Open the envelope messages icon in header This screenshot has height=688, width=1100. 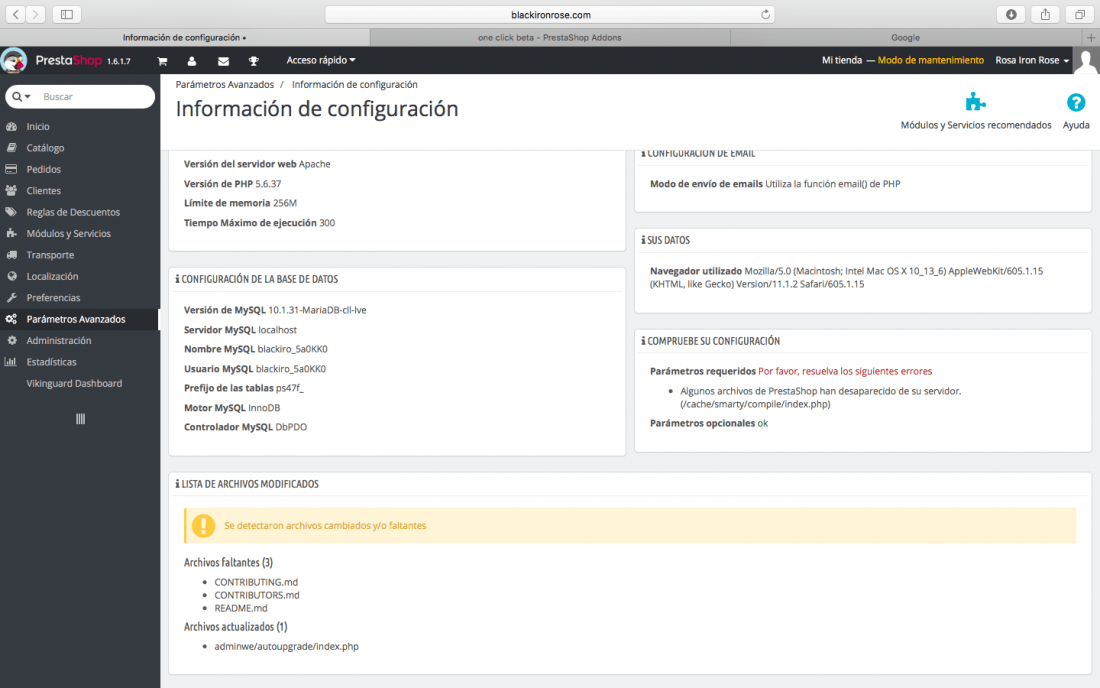pos(223,61)
